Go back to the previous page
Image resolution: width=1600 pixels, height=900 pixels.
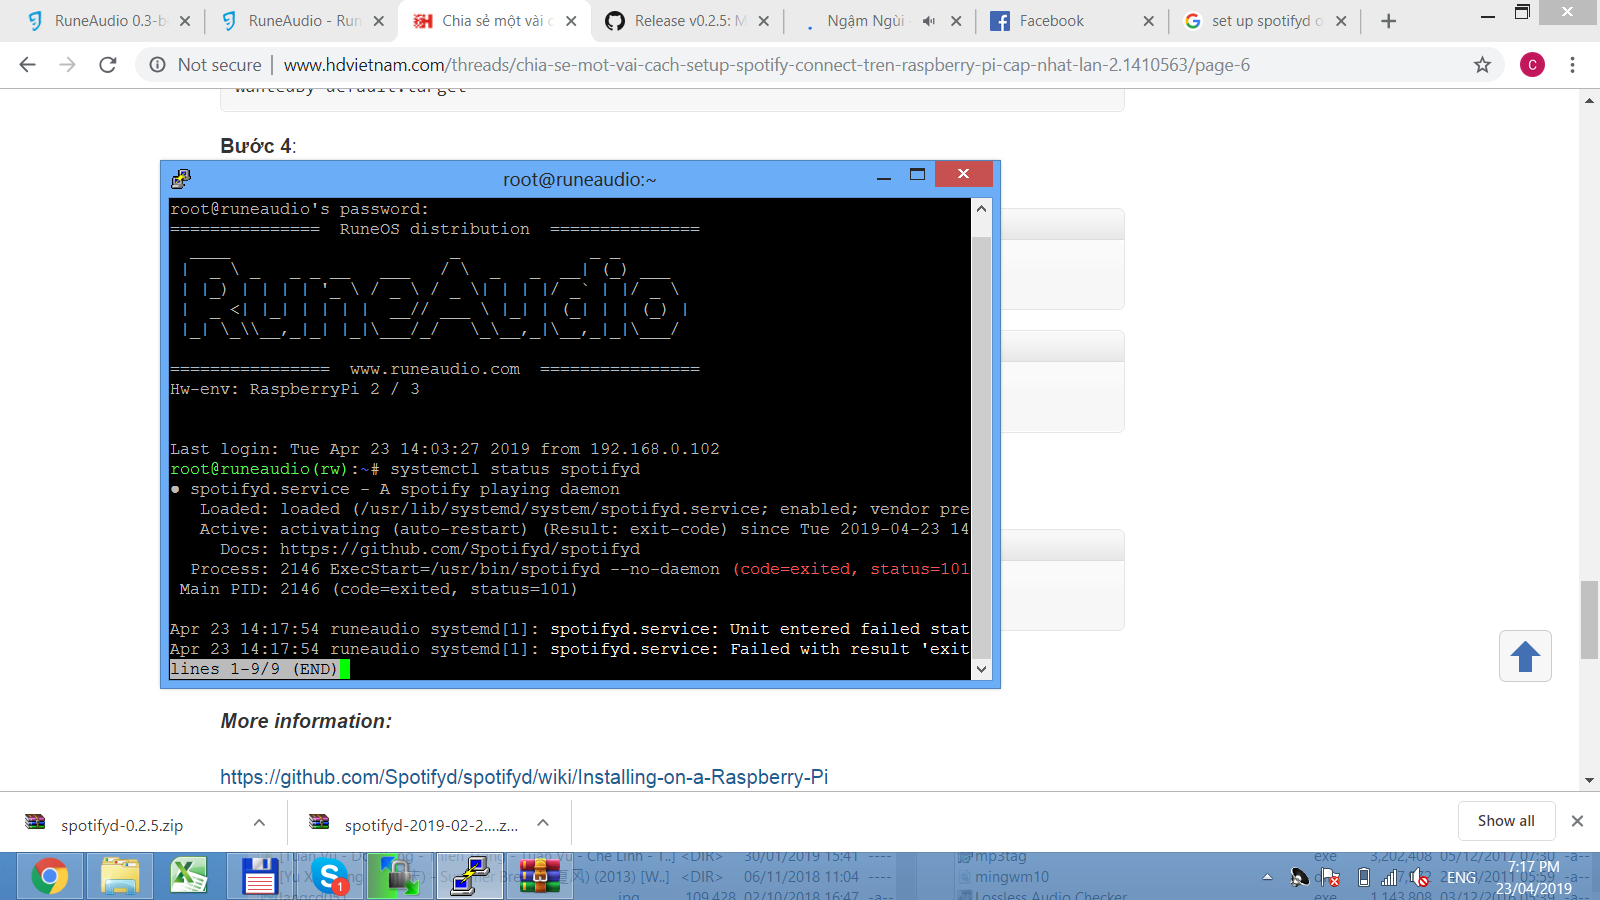point(27,65)
